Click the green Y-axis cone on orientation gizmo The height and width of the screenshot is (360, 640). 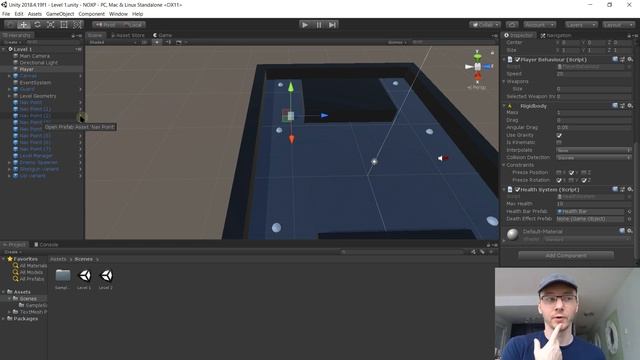pos(477,55)
